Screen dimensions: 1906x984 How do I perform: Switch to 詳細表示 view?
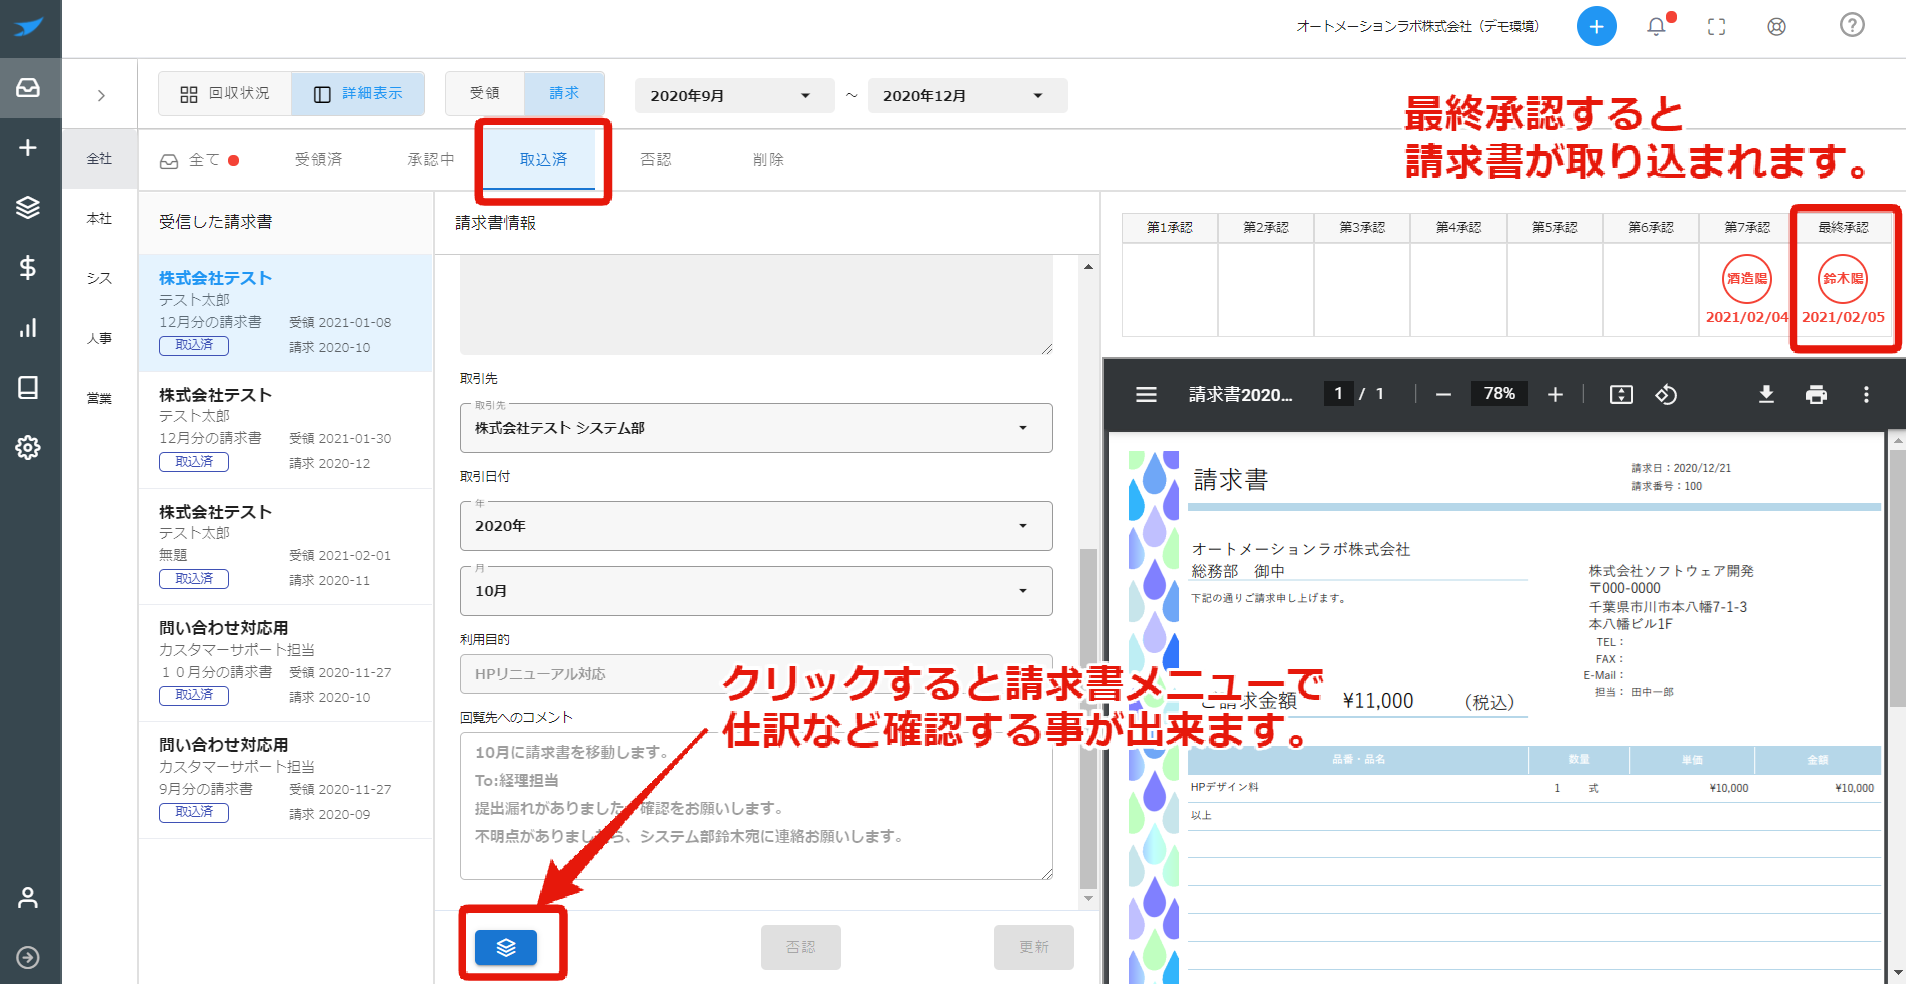coord(358,93)
